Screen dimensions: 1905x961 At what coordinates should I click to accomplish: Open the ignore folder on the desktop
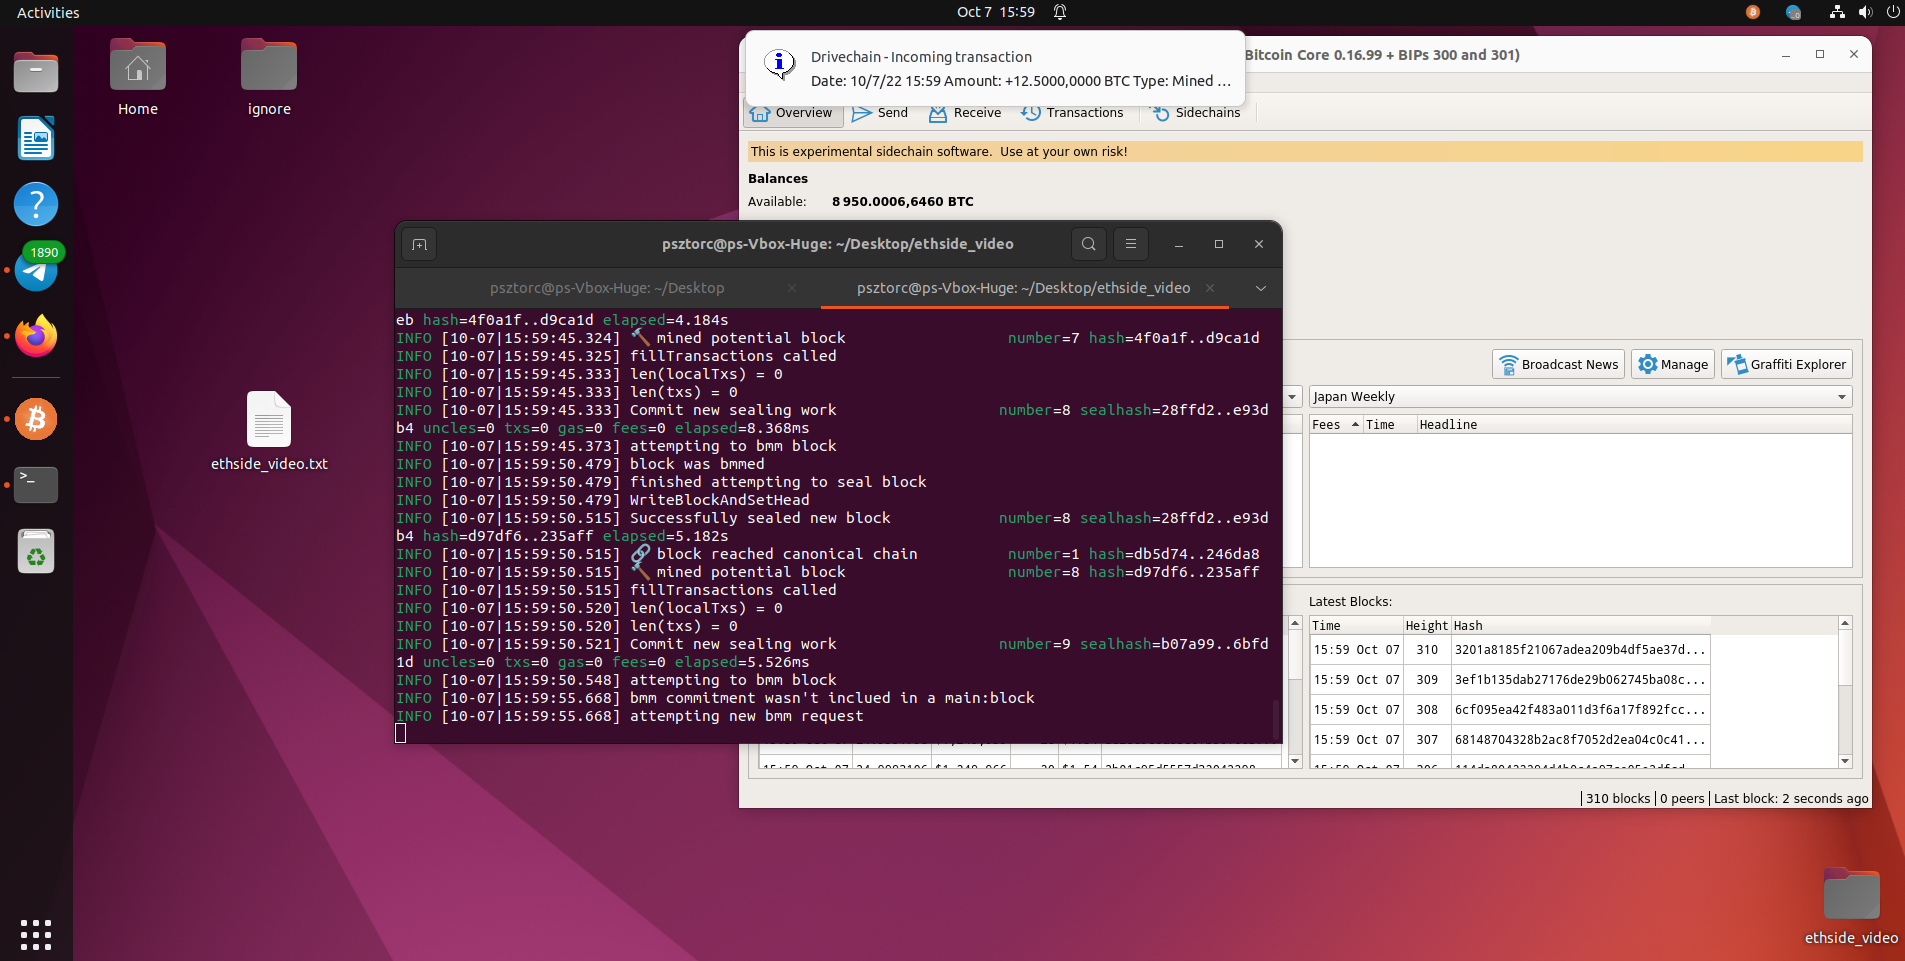click(269, 78)
